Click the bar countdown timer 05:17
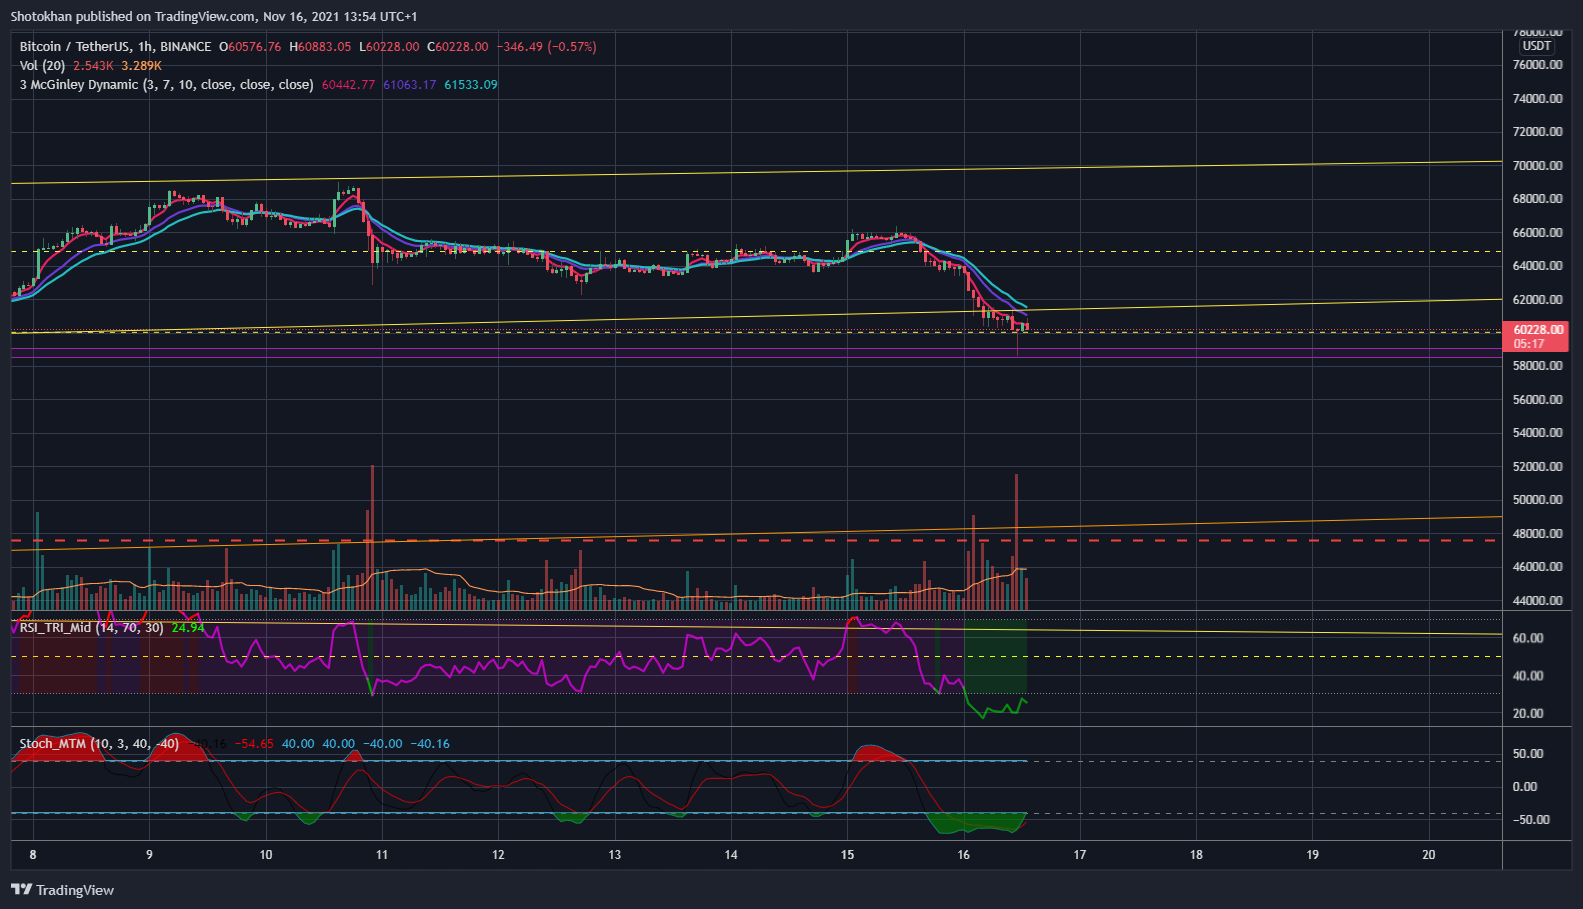The width and height of the screenshot is (1583, 909). (1529, 344)
